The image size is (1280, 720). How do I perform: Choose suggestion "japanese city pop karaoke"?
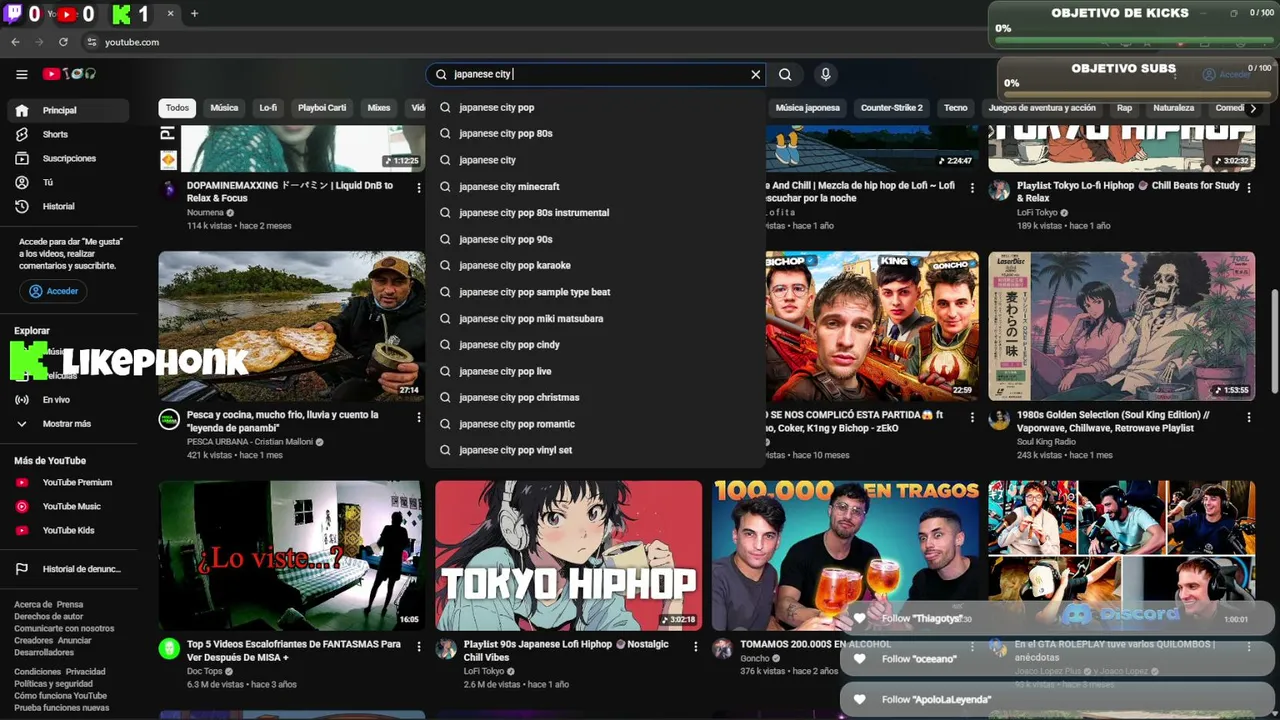point(596,265)
